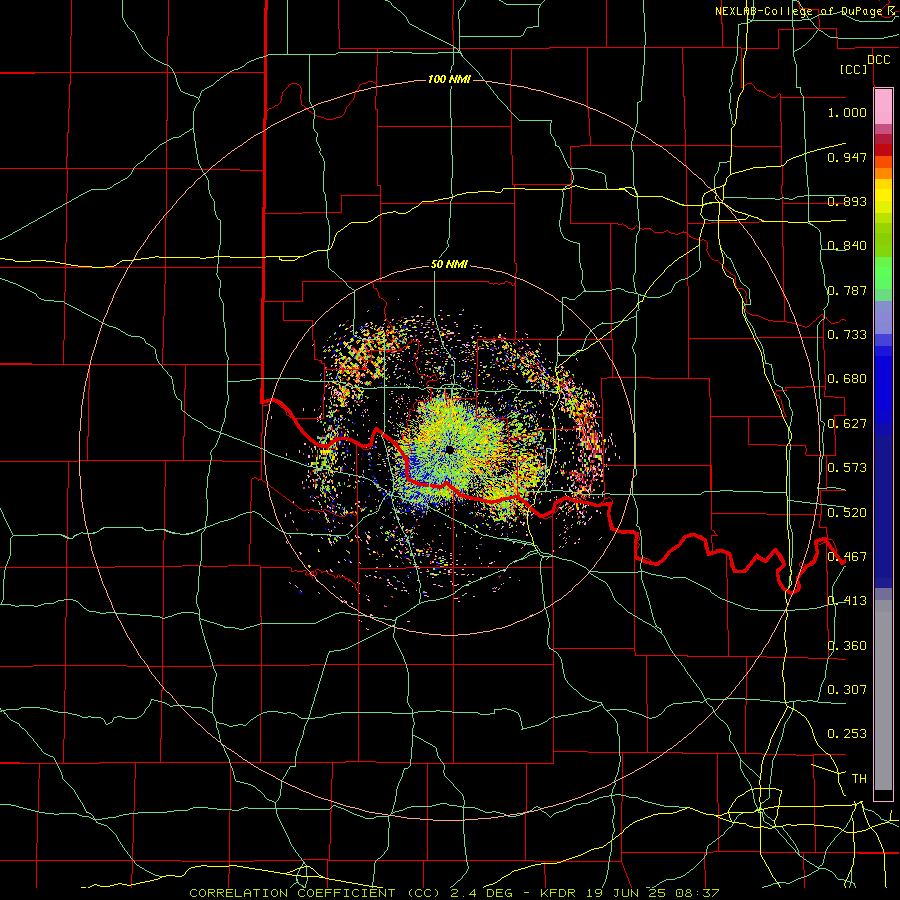Click the 0.573 color scale value

pos(847,468)
